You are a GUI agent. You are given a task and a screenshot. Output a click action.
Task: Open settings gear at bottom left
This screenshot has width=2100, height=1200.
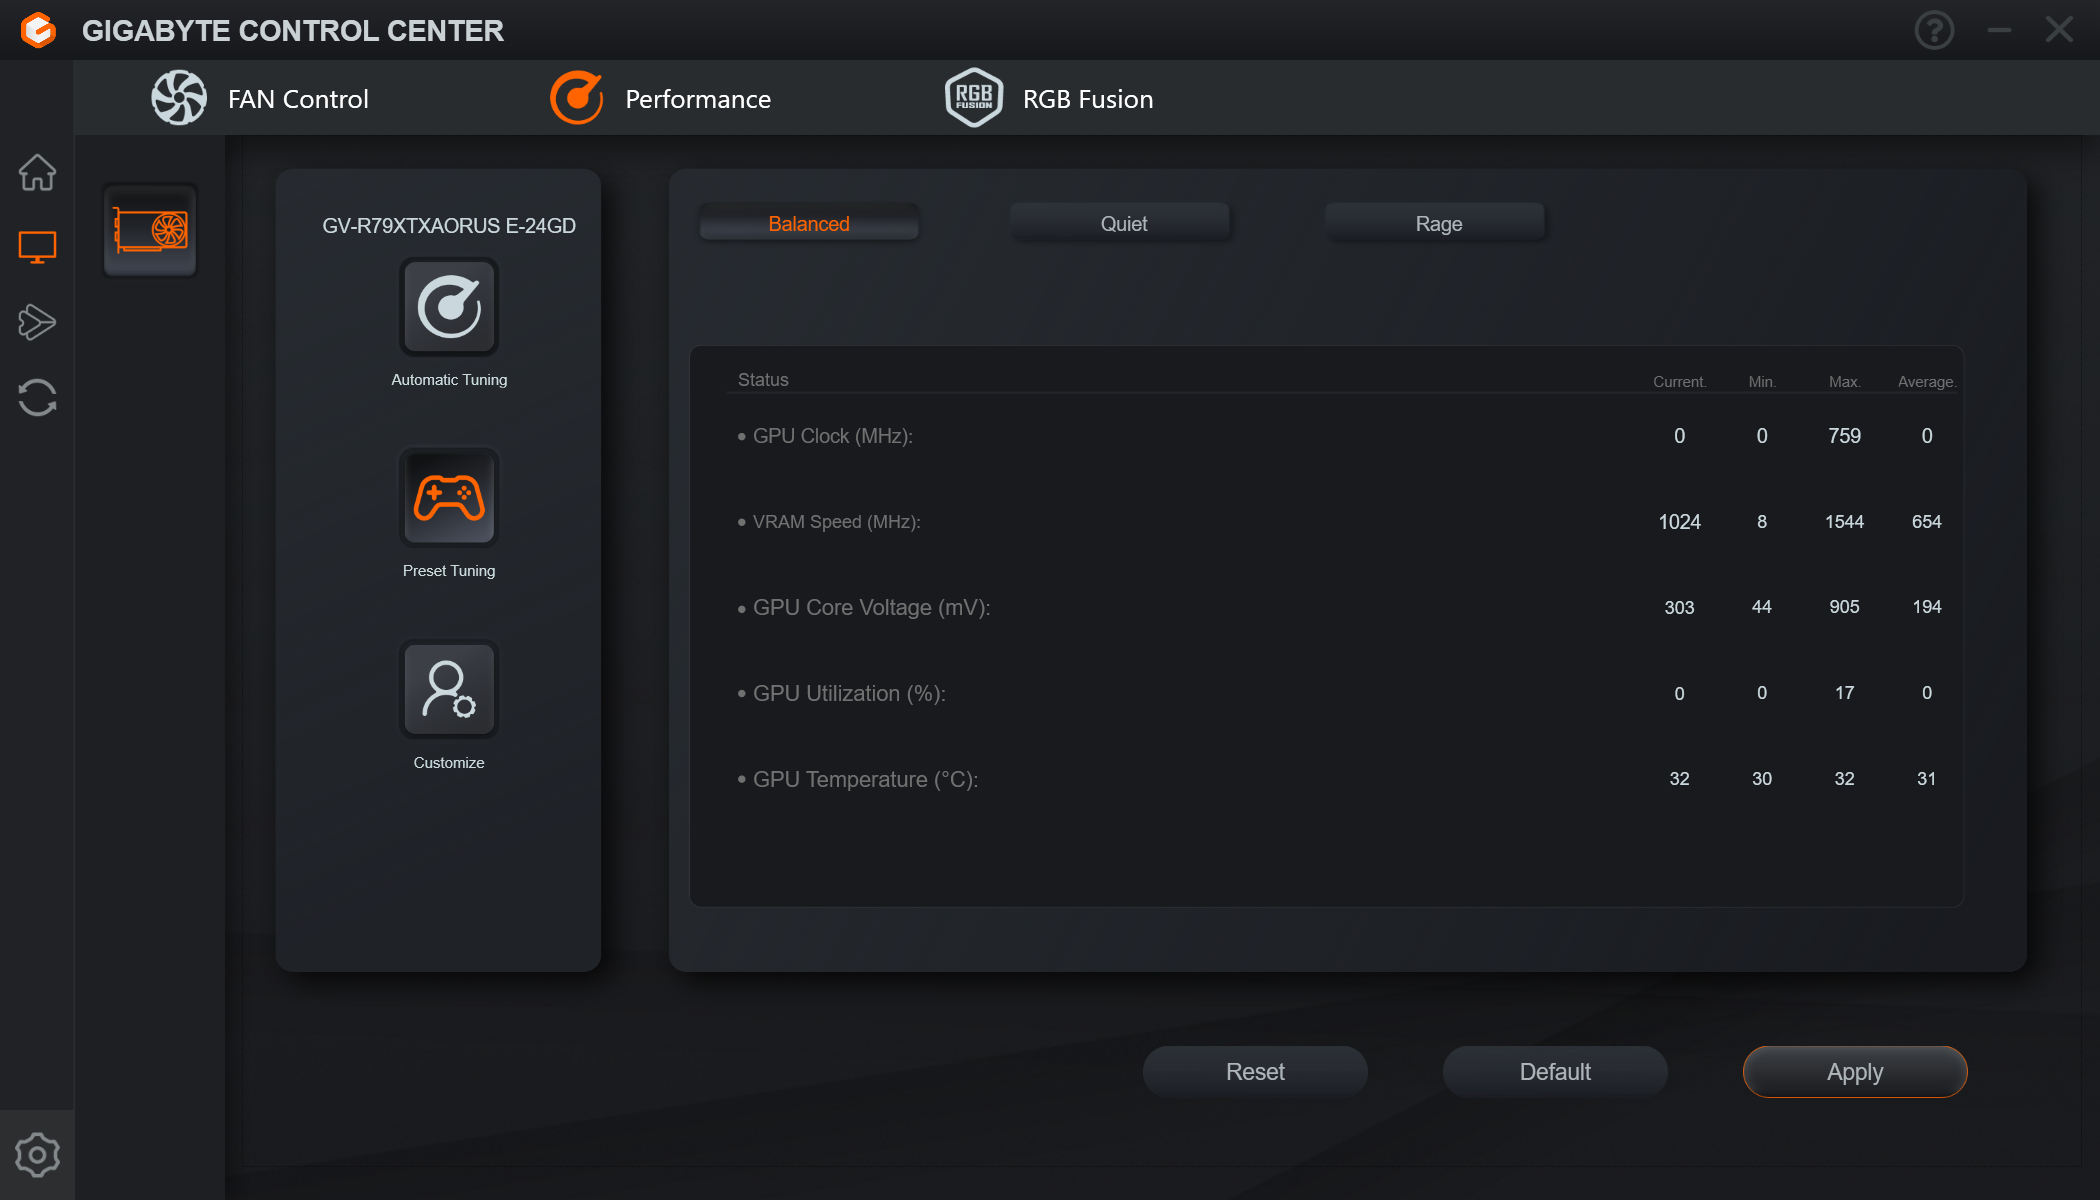37,1155
